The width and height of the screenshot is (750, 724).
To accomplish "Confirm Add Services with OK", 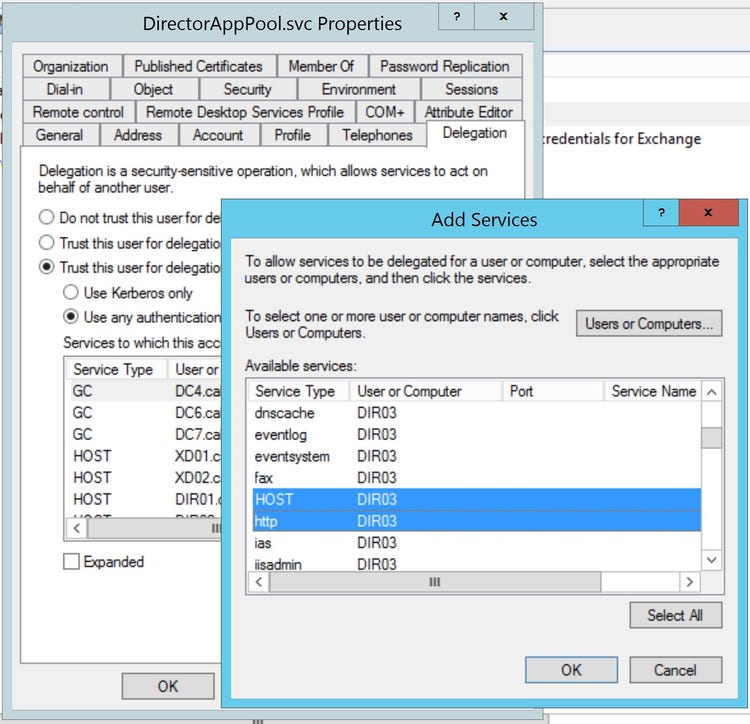I will click(x=571, y=669).
